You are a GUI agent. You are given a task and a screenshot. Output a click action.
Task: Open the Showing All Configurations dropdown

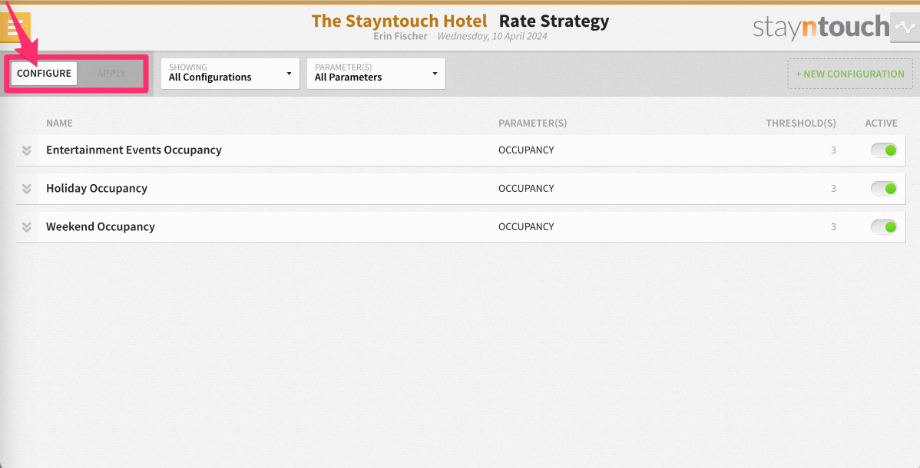(x=230, y=73)
